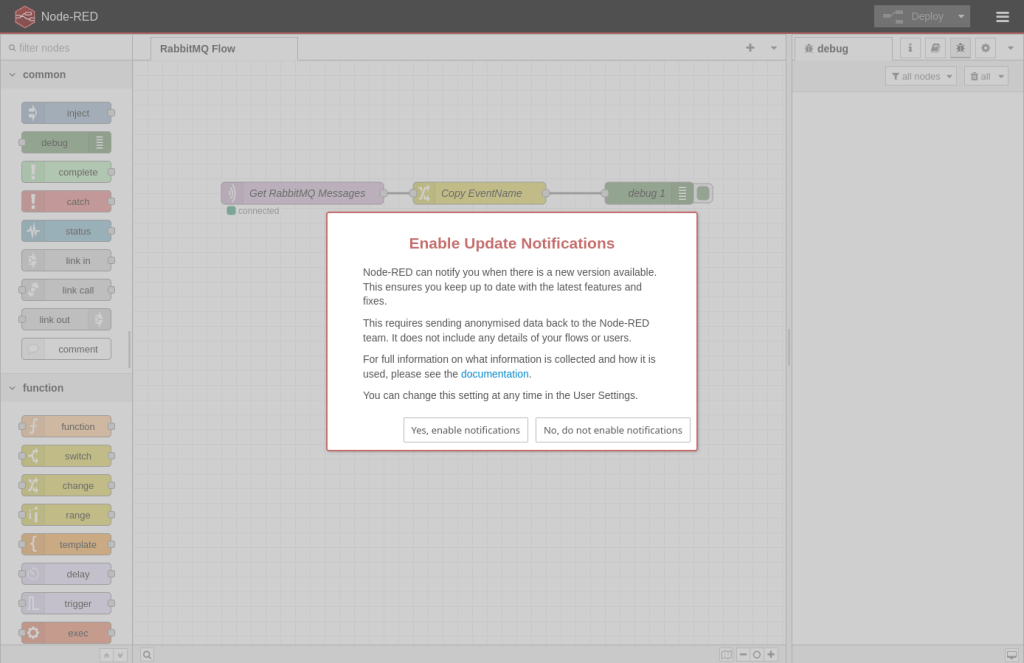Collapse the function palette category
Viewport: 1024px width, 663px height.
tap(13, 388)
